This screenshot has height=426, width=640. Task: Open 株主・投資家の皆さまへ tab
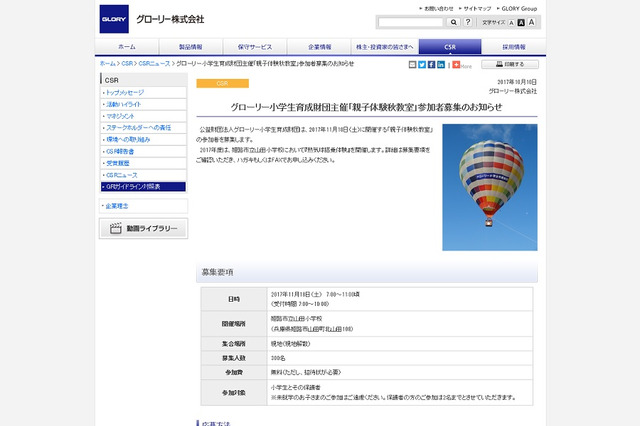pyautogui.click(x=384, y=47)
